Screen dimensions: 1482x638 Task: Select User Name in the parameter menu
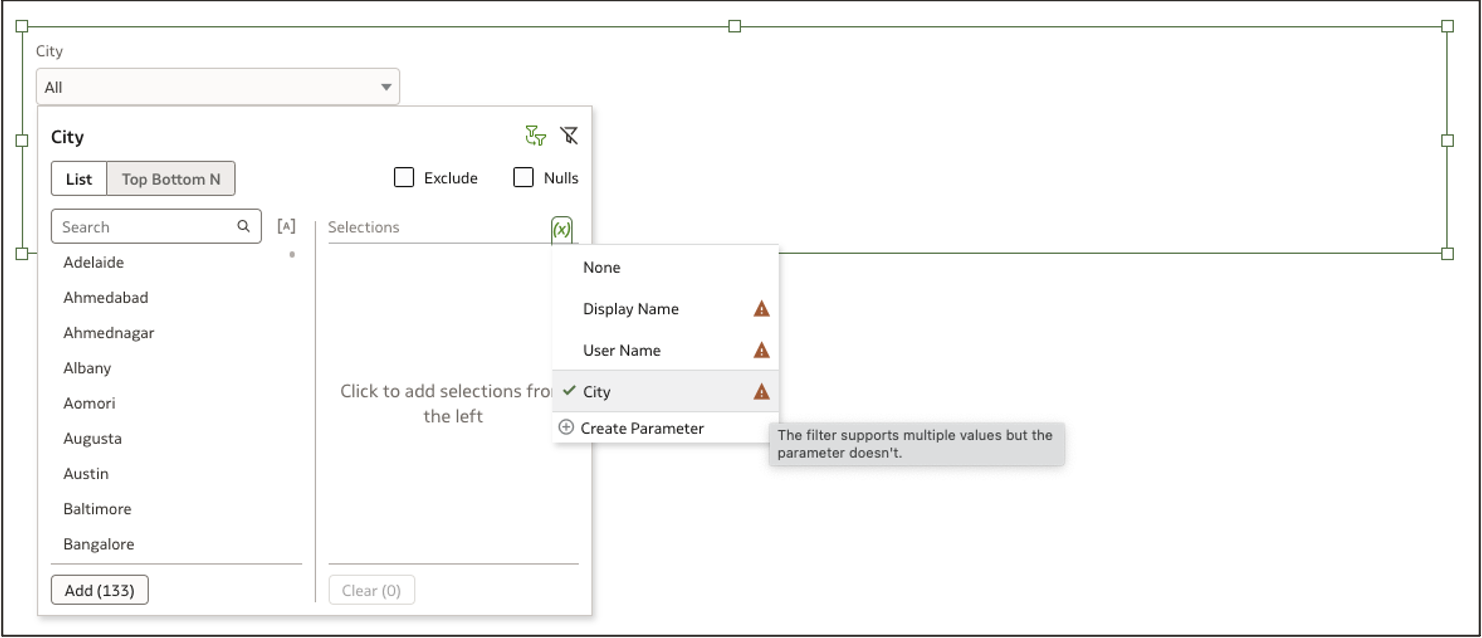click(x=622, y=350)
